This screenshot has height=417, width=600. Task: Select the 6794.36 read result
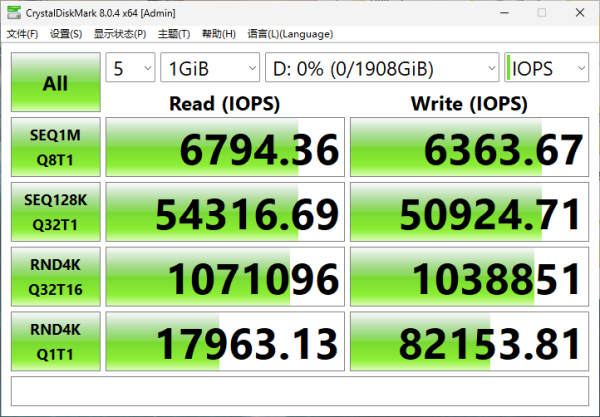[225, 147]
